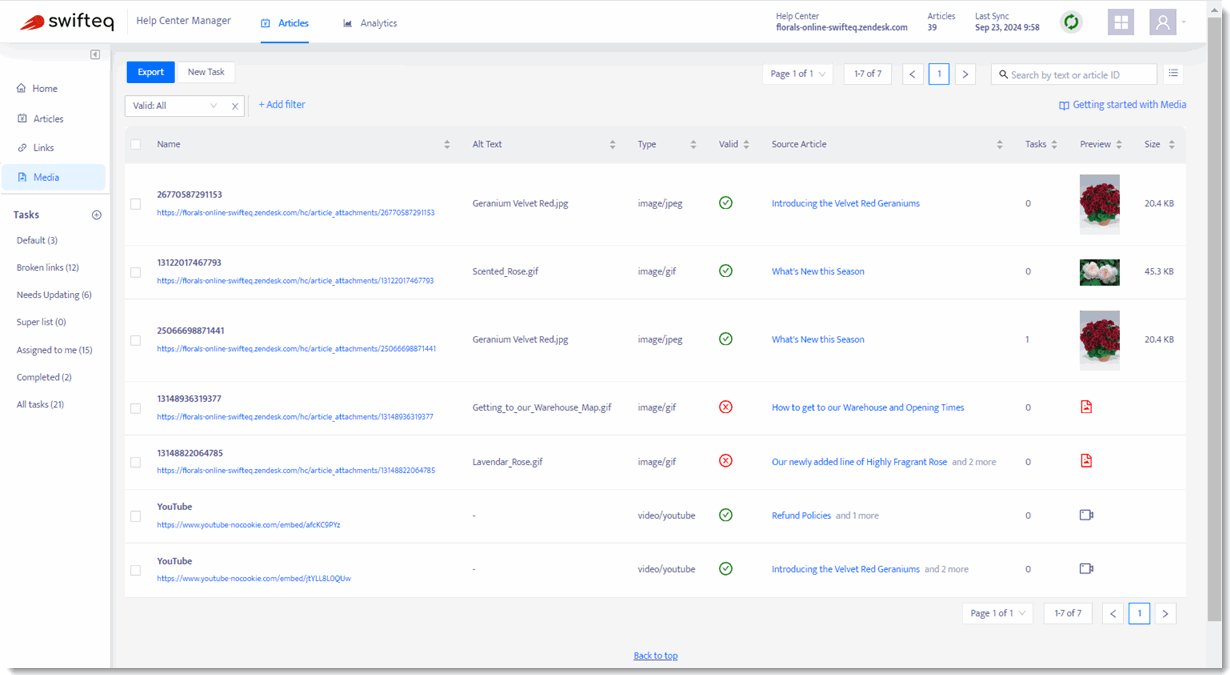Click broken preview icon for 13148822064785

click(x=1086, y=461)
